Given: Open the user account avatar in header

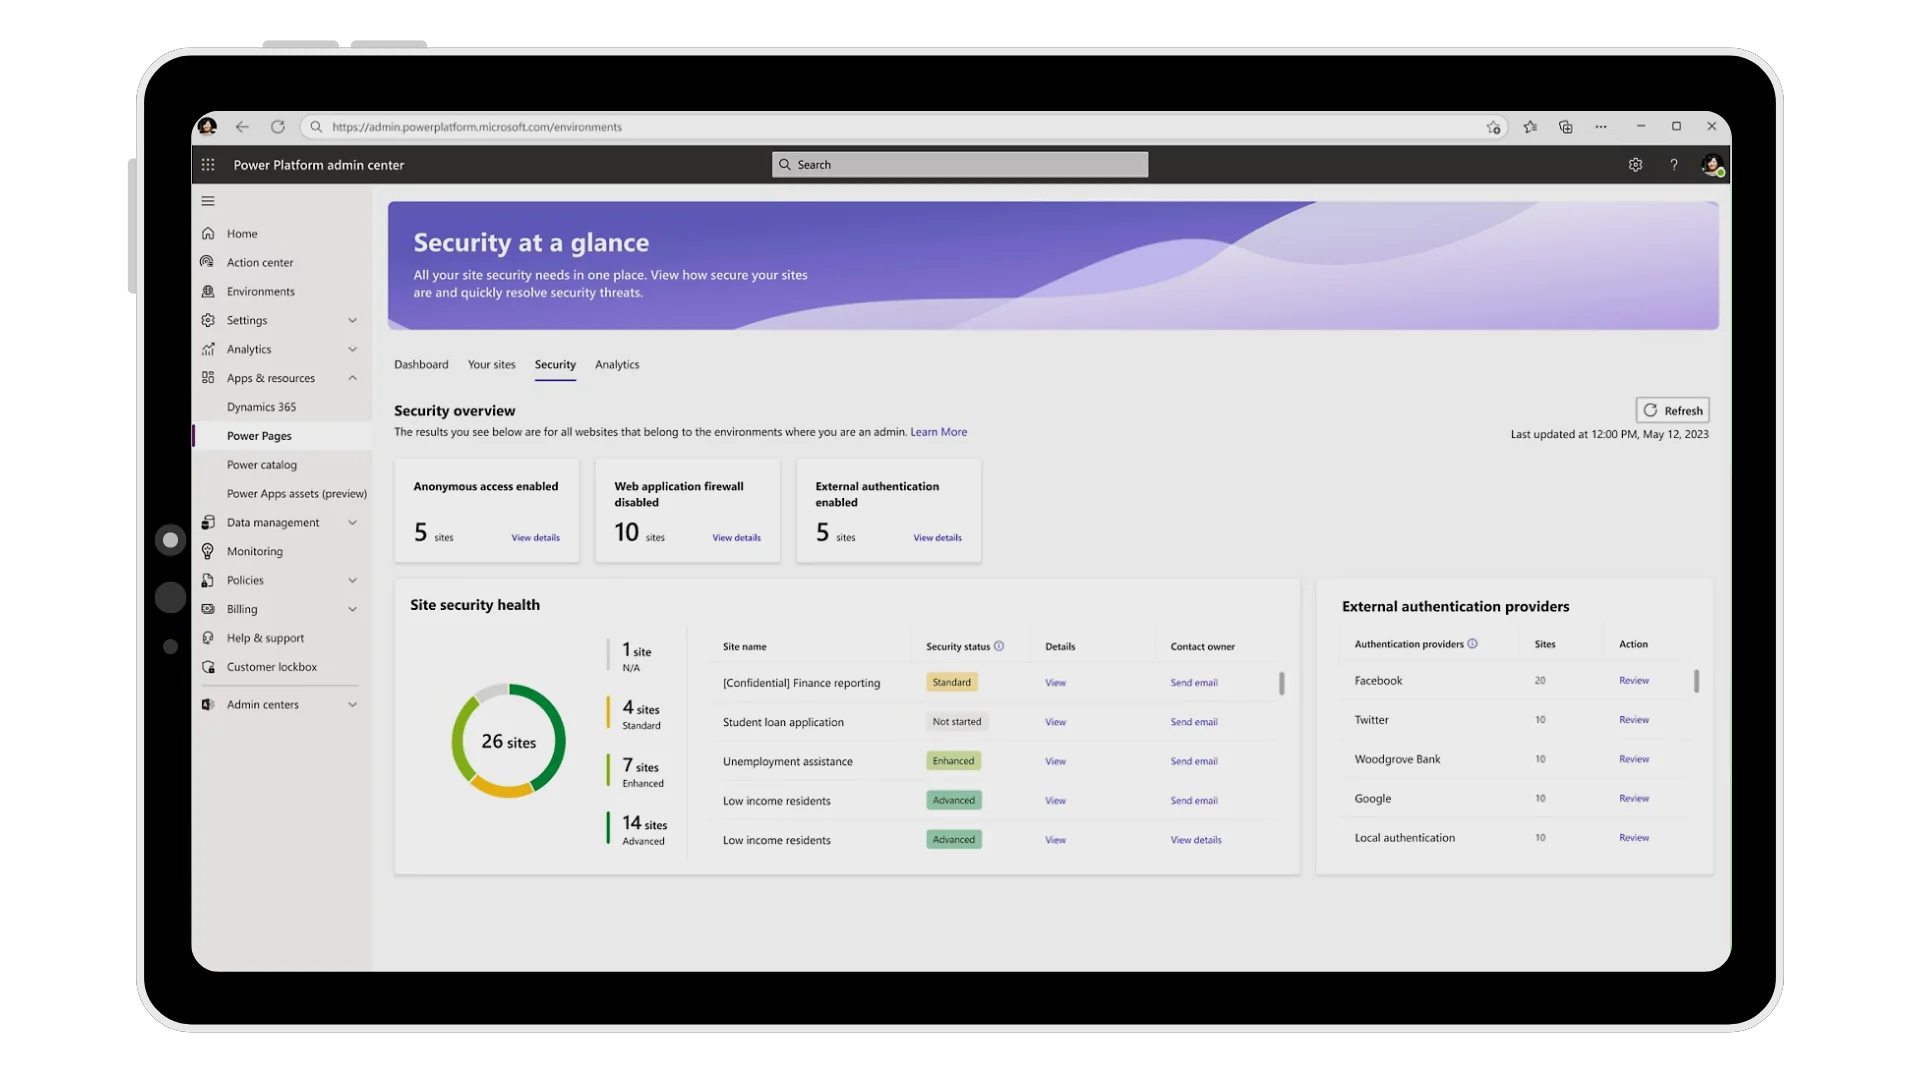Looking at the screenshot, I should click(x=1711, y=165).
